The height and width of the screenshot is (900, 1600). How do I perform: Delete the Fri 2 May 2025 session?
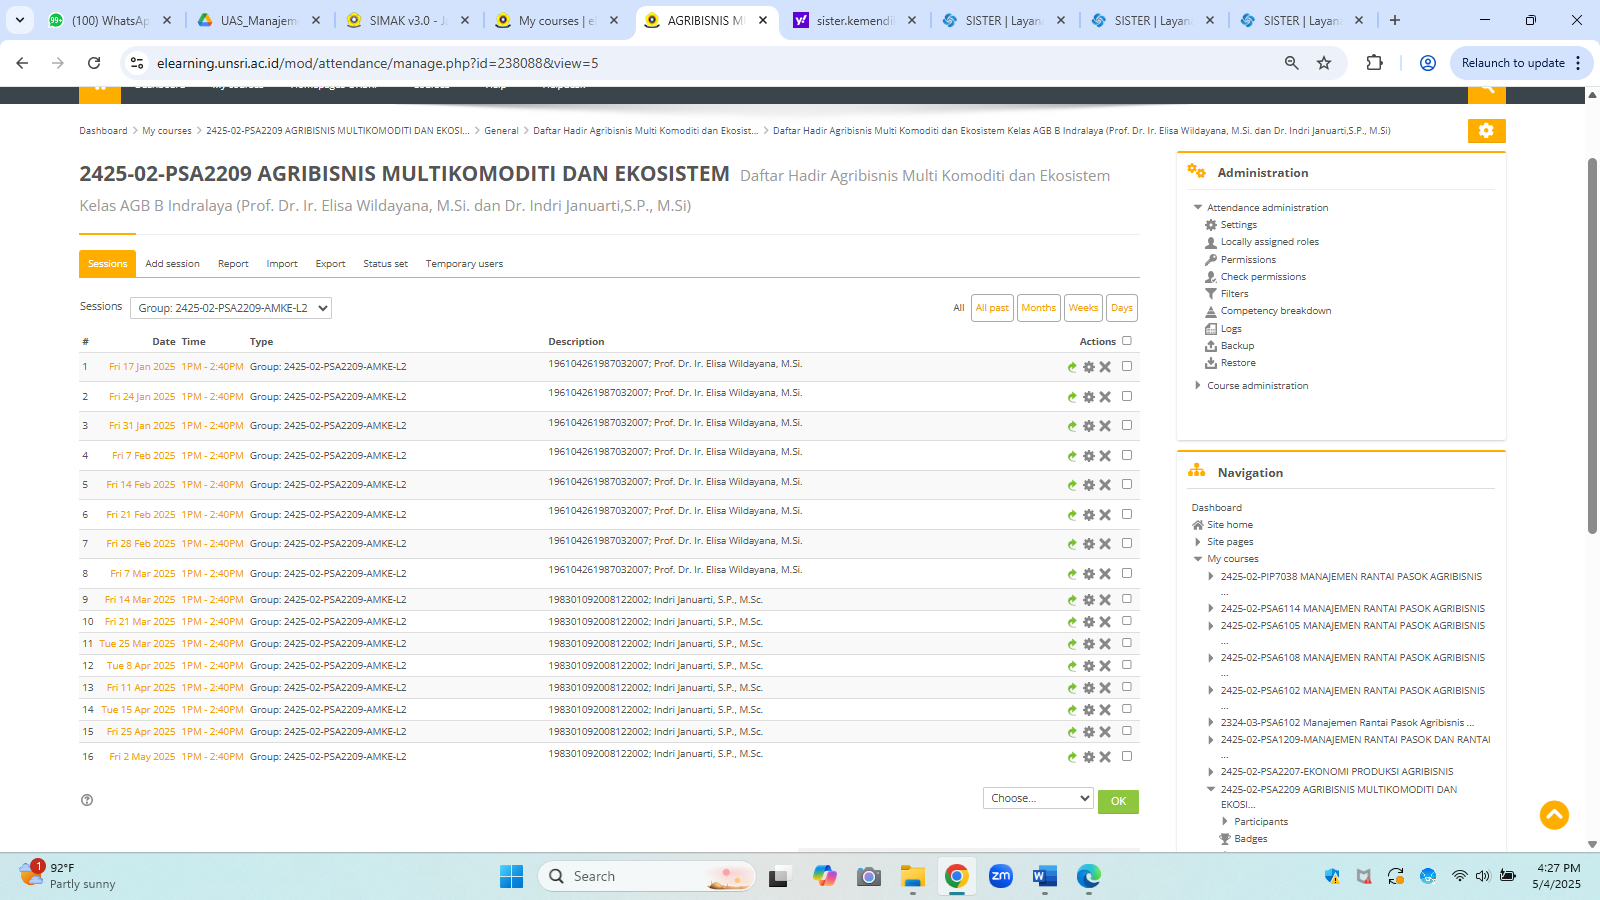coord(1105,757)
